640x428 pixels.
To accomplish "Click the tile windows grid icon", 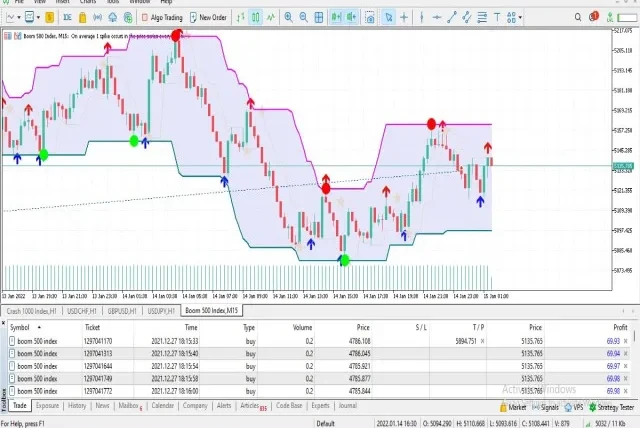I will coord(319,18).
